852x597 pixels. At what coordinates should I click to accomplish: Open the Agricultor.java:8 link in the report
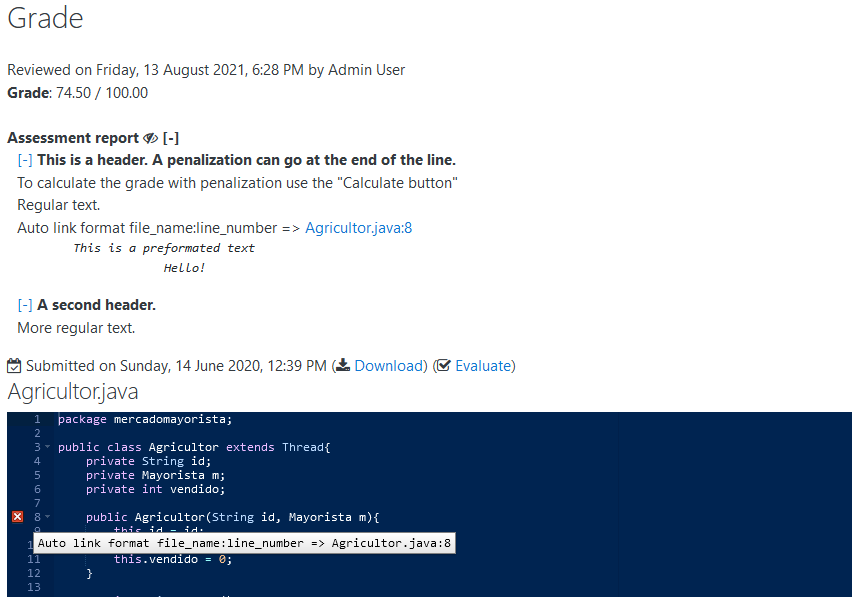pos(358,228)
